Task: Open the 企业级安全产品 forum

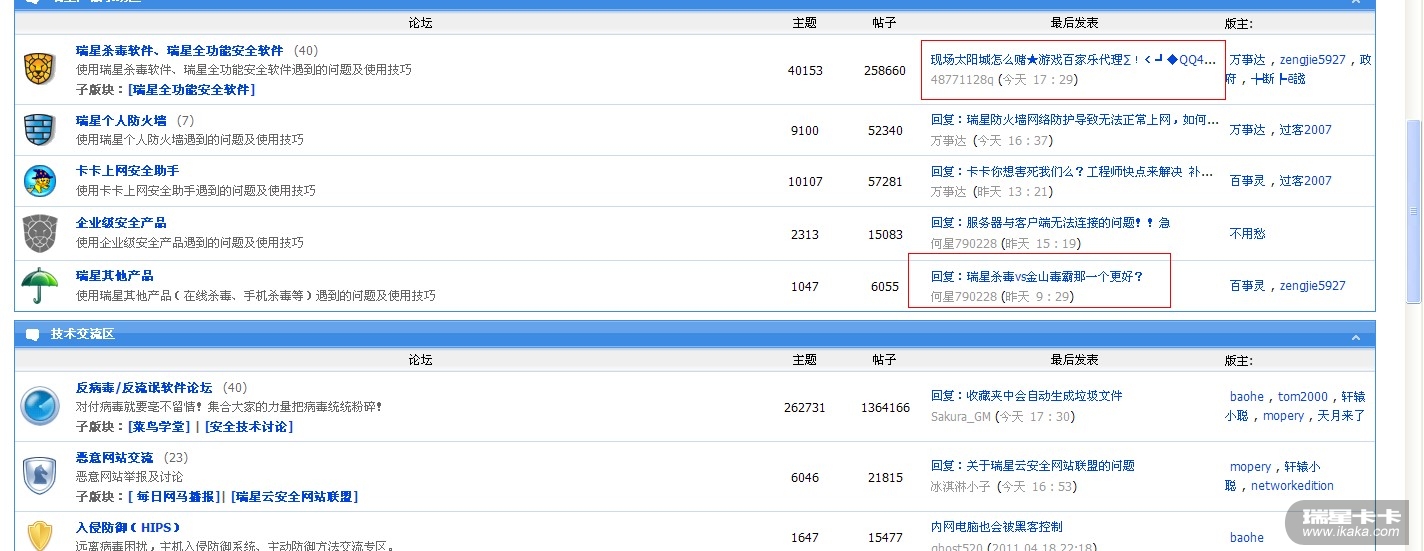Action: click(x=121, y=223)
